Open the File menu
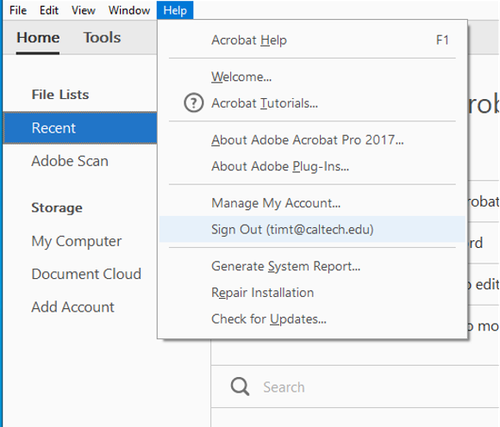 pyautogui.click(x=18, y=10)
